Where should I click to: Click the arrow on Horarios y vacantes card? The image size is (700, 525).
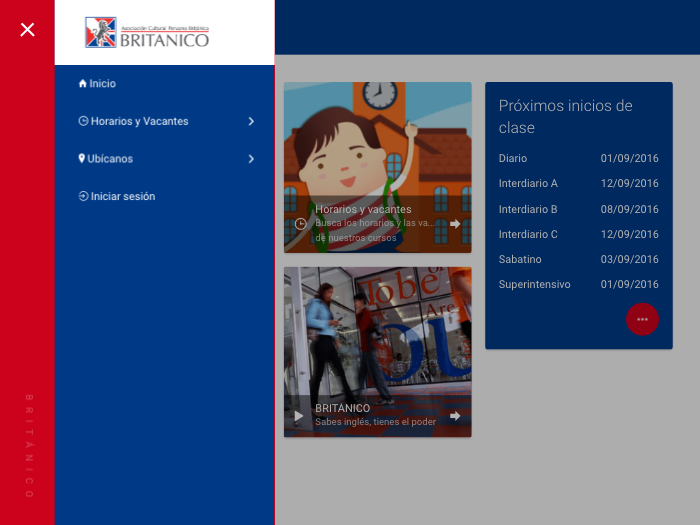click(x=455, y=224)
